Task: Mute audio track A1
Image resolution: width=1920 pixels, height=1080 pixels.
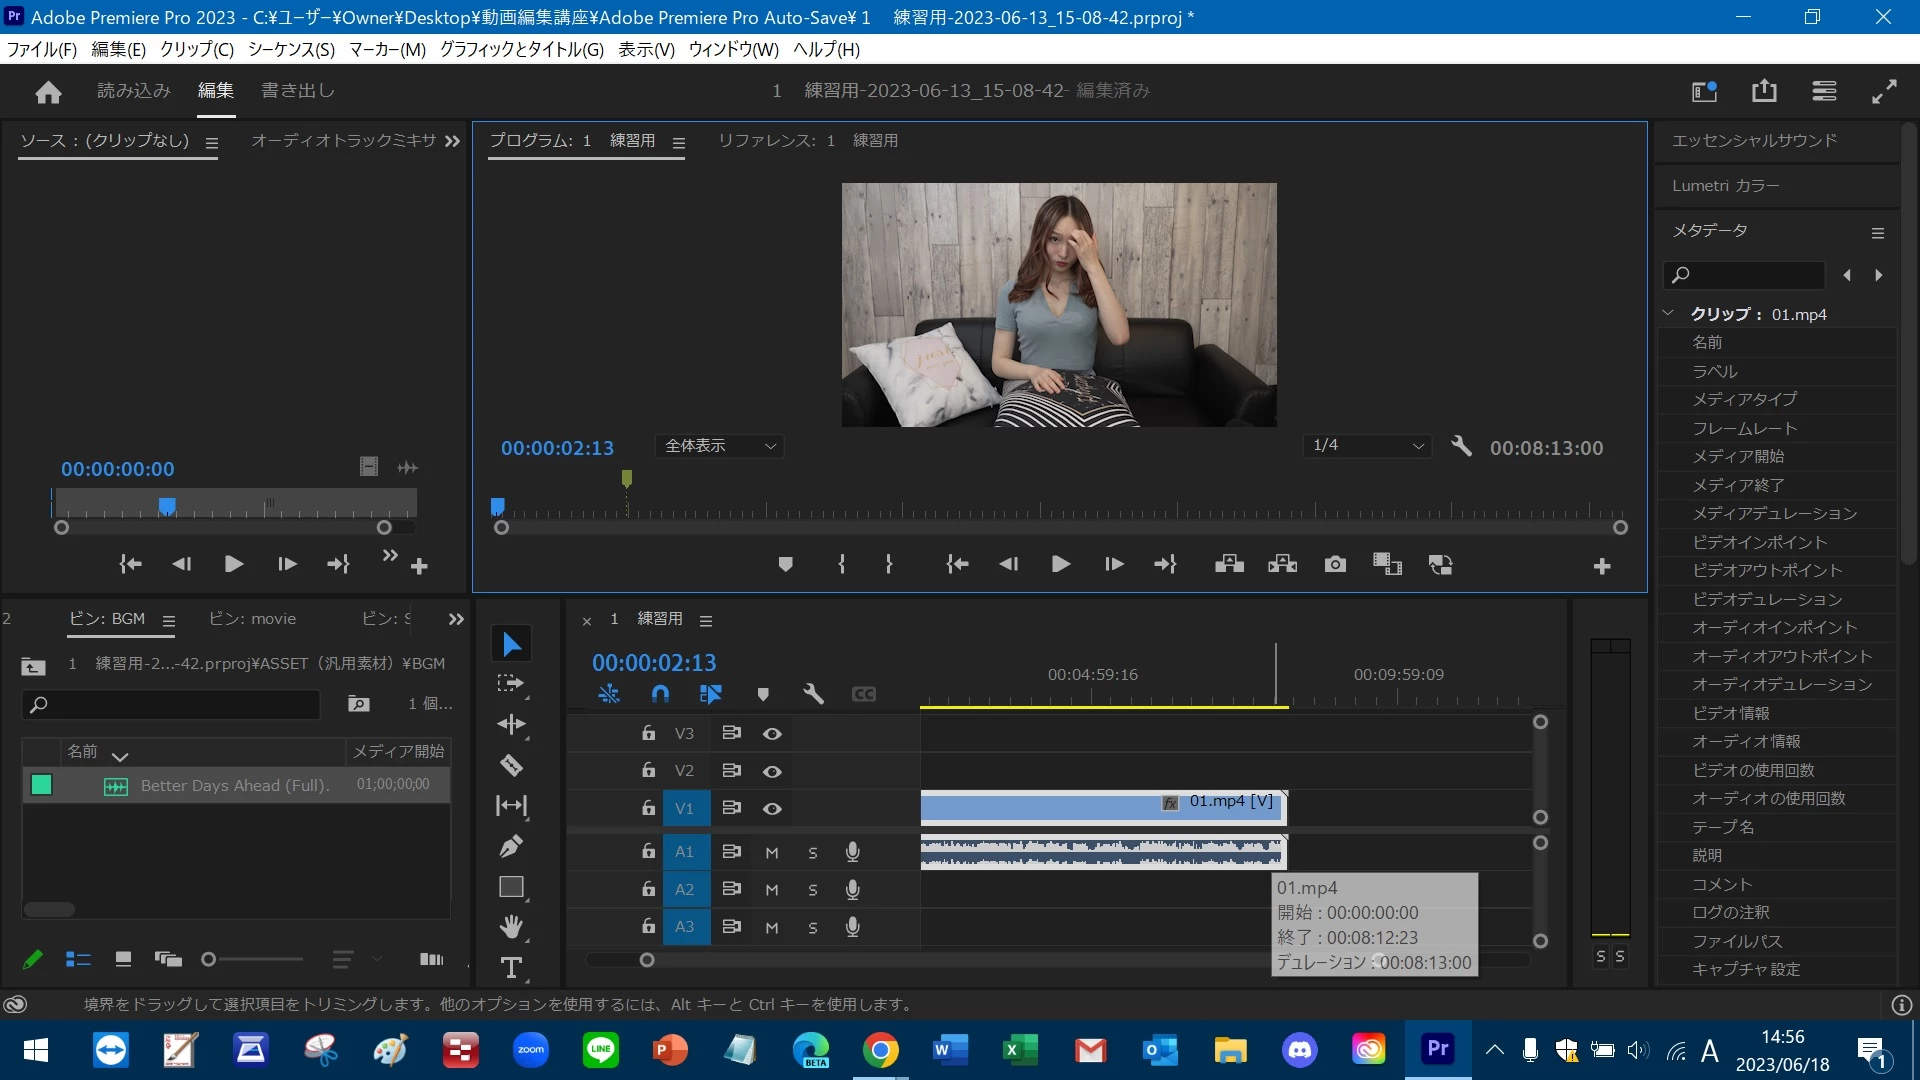Action: click(772, 853)
